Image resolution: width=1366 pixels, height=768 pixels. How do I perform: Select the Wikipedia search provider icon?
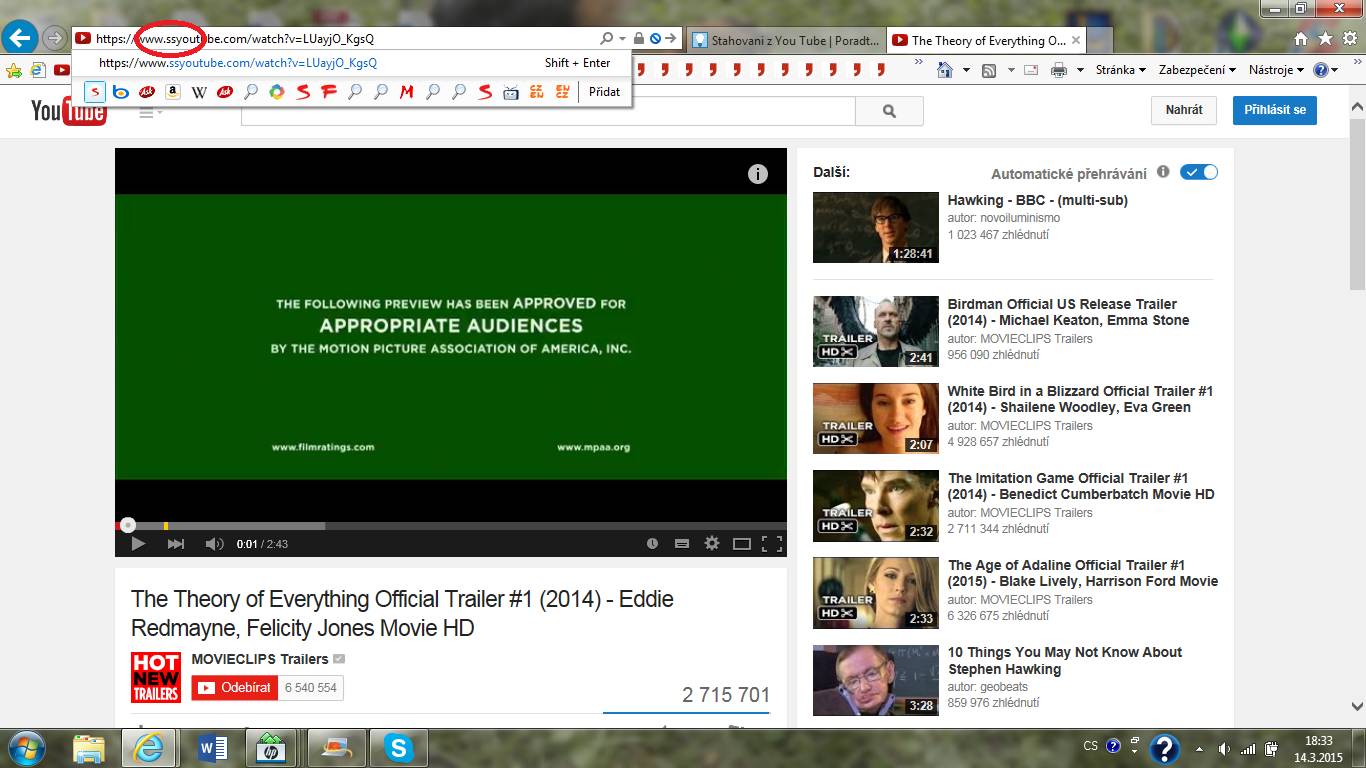pos(199,92)
